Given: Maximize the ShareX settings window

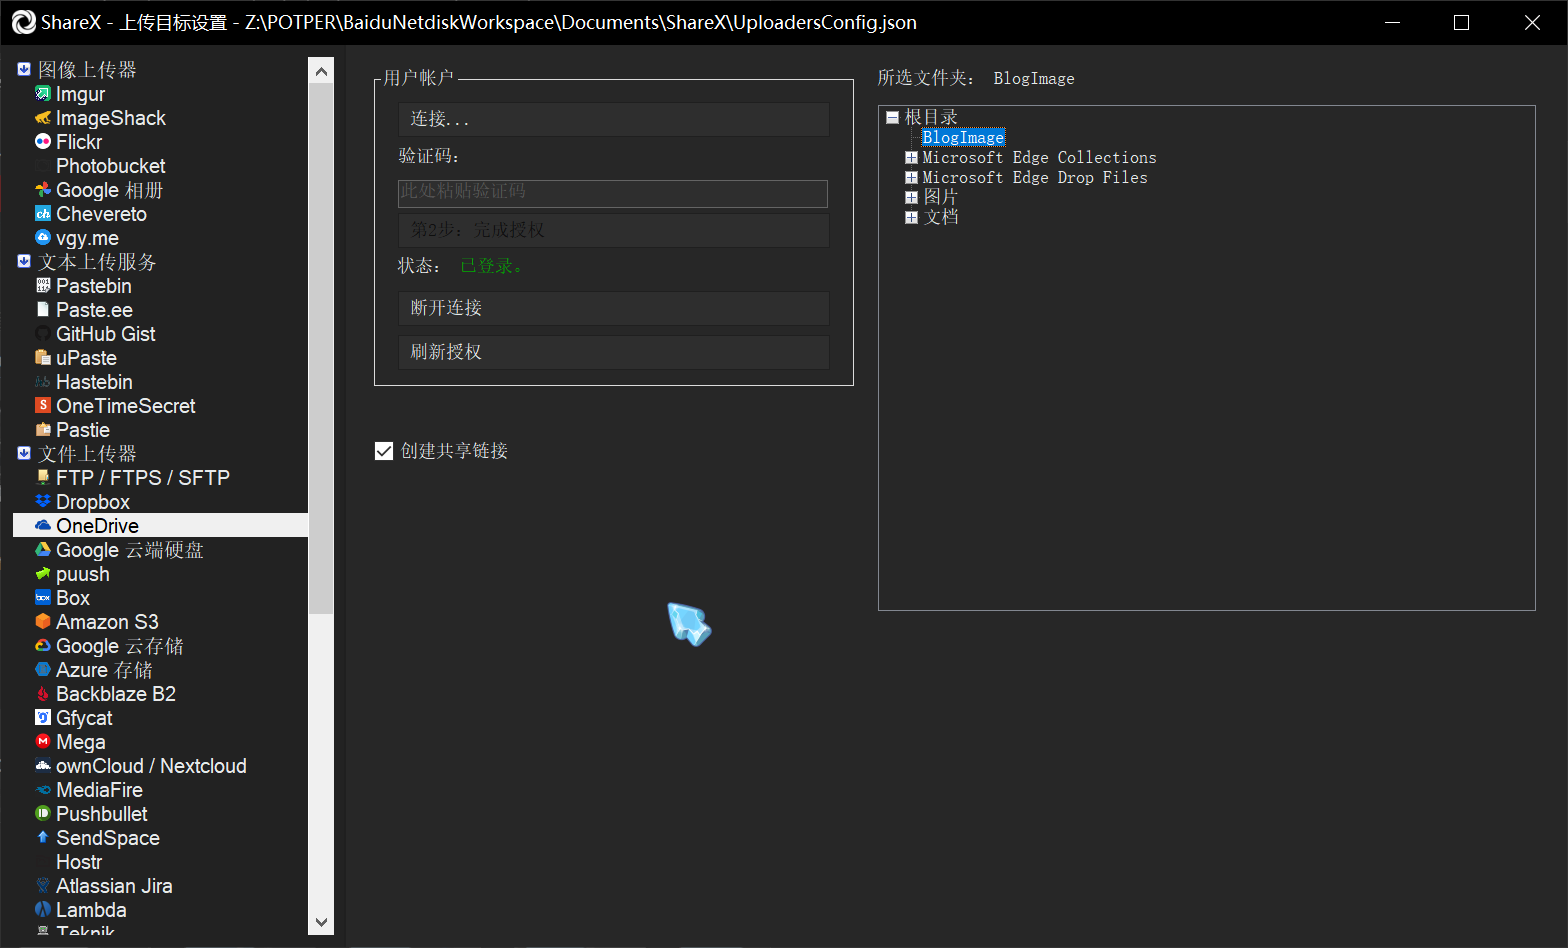Looking at the screenshot, I should tap(1461, 22).
